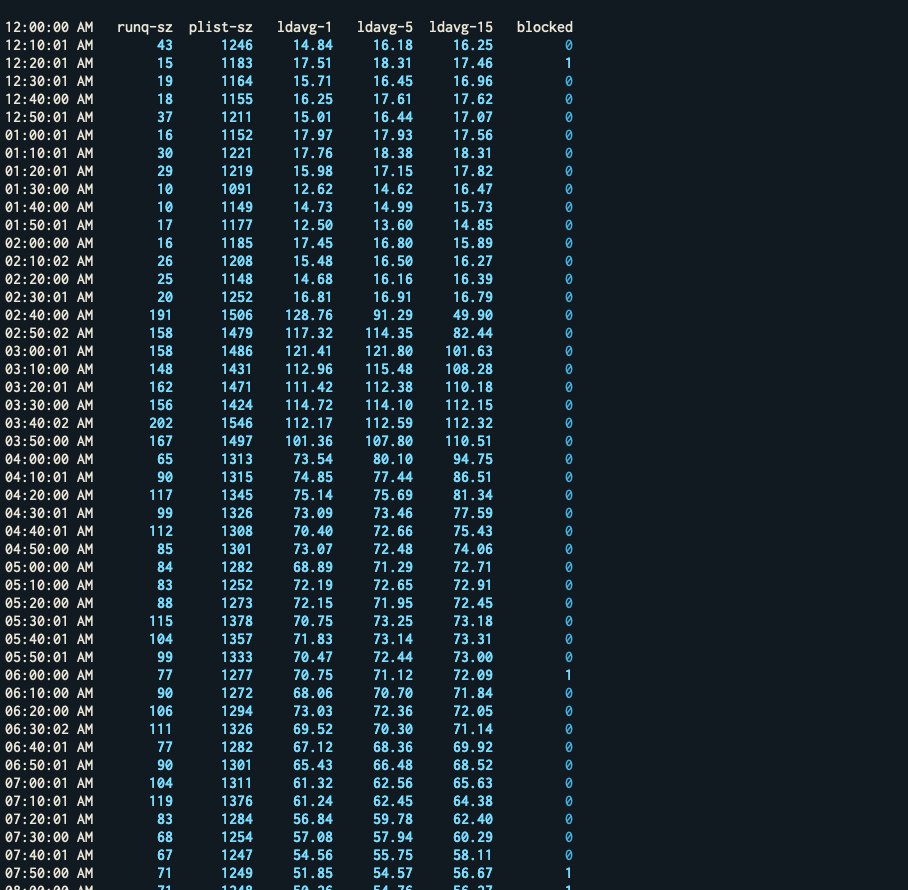Select ldavg-1 value 17.51
Viewport: 908px width, 890px height.
[x=313, y=63]
